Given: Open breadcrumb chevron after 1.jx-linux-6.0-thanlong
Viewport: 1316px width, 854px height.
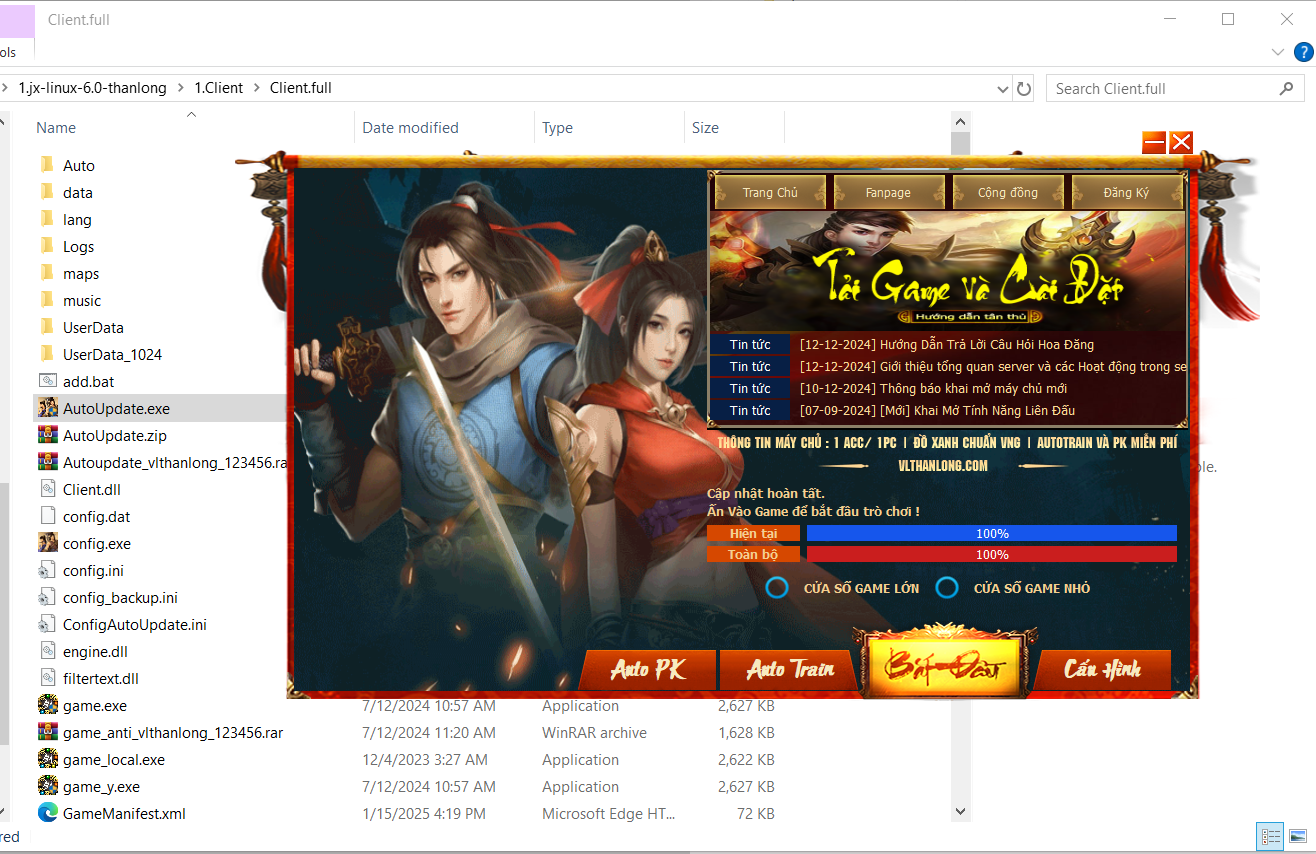Looking at the screenshot, I should (181, 88).
